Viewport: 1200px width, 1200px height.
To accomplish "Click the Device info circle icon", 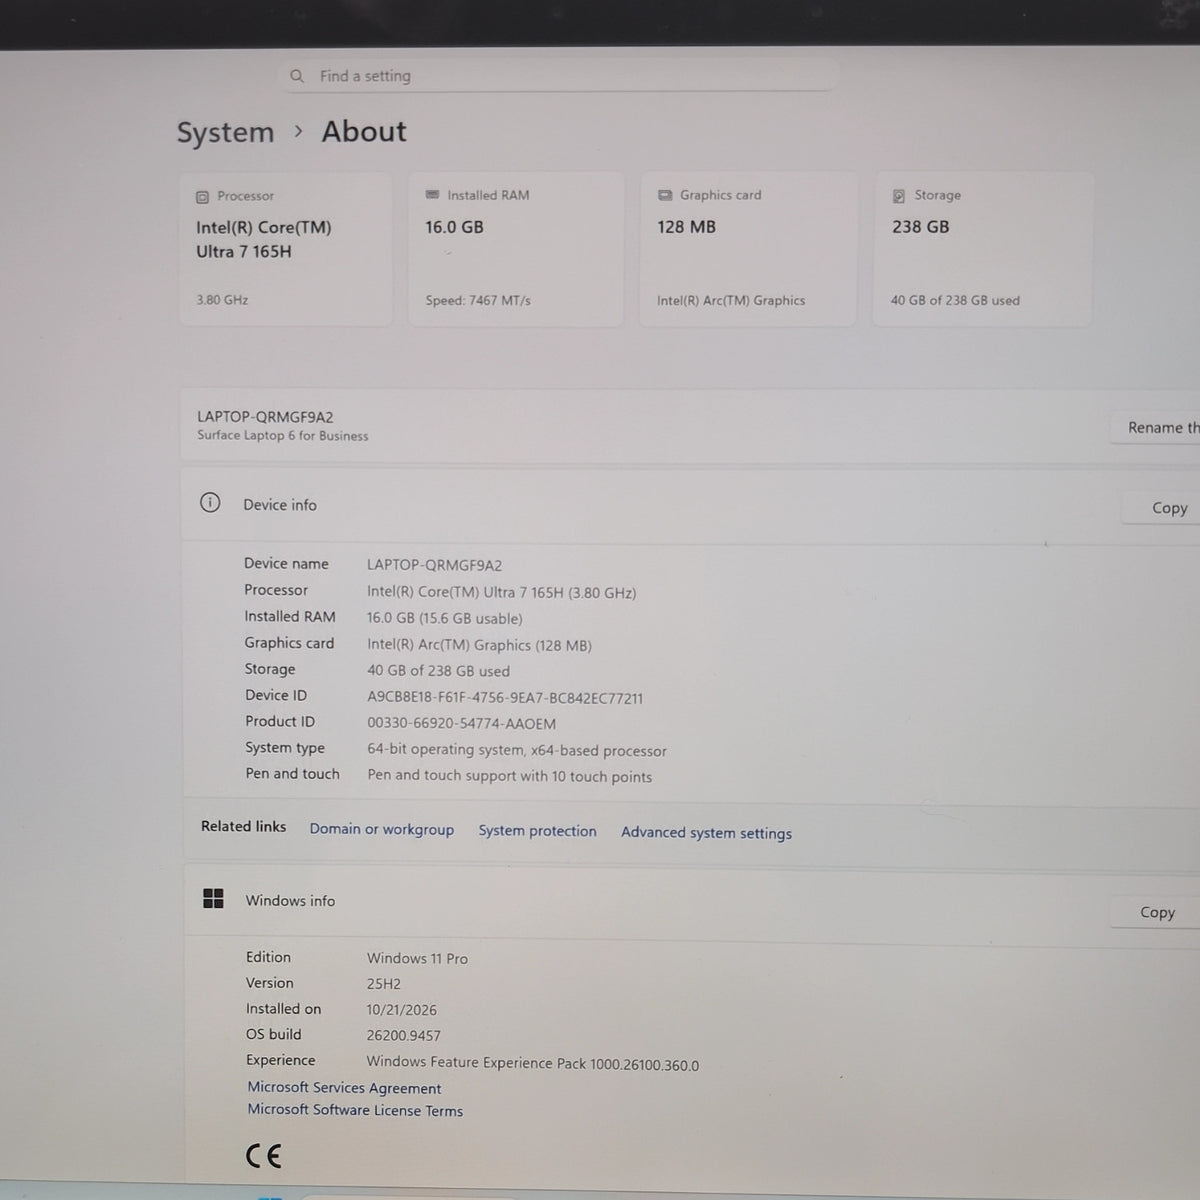I will (x=210, y=503).
